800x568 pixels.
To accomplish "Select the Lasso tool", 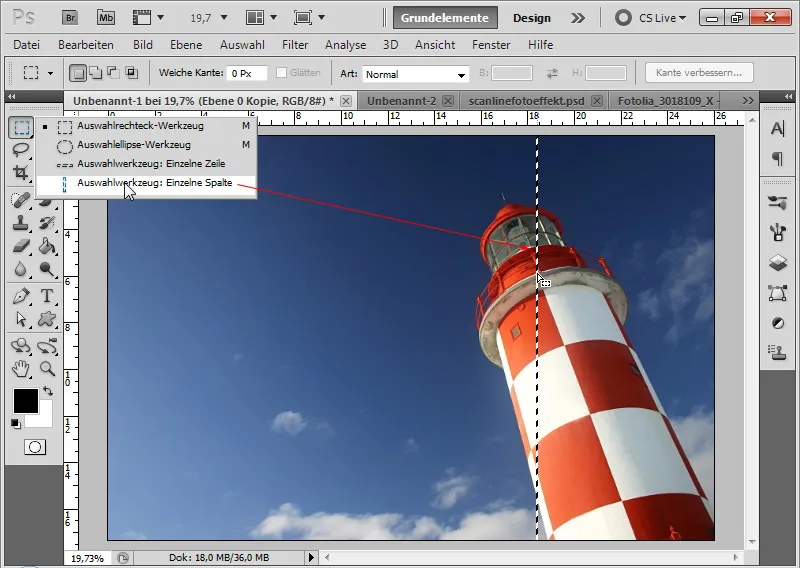I will 21,150.
